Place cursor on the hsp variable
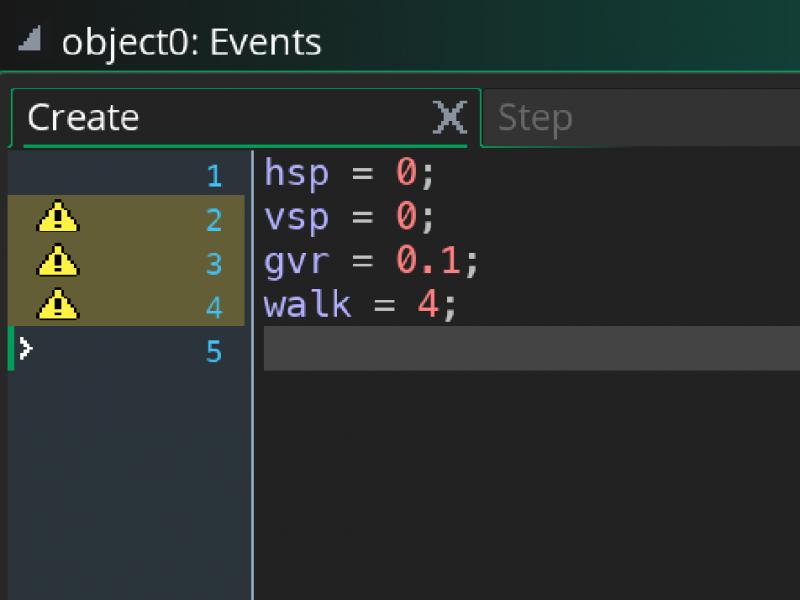 (x=296, y=173)
